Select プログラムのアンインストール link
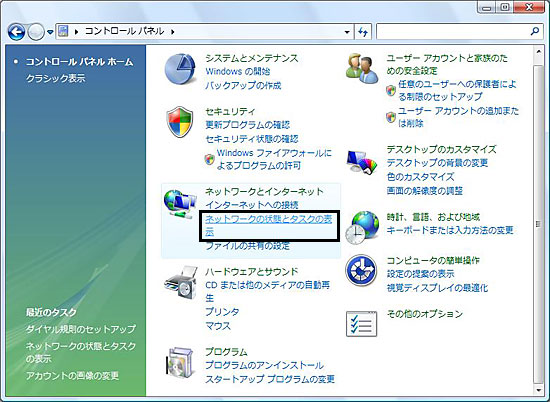This screenshot has width=550, height=402. coord(264,365)
